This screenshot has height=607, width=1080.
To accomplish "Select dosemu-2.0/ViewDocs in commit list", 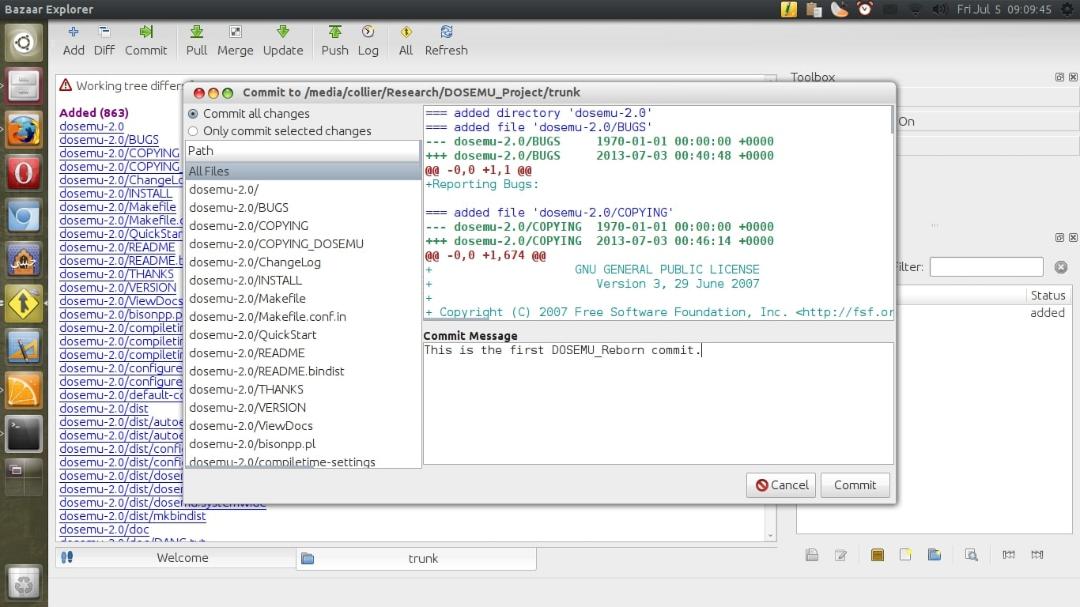I will point(251,426).
